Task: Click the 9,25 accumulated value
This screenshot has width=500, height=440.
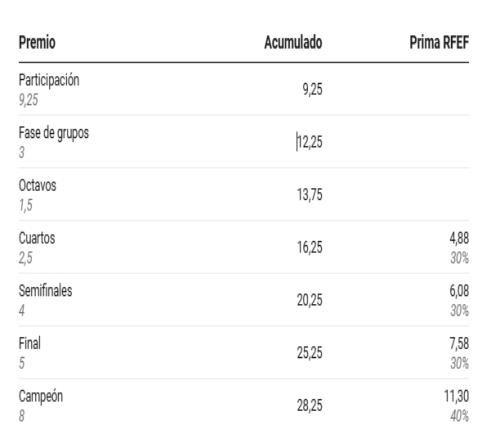Action: point(312,89)
